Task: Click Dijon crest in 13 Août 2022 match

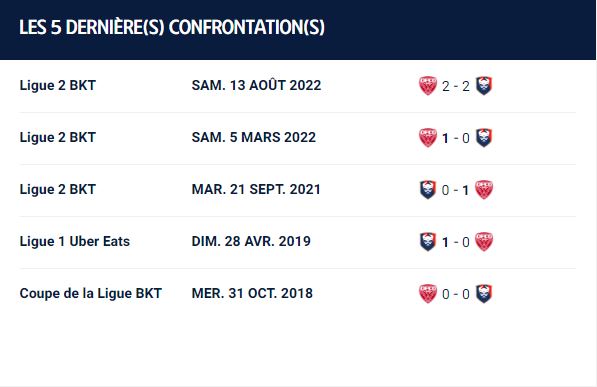Action: click(x=428, y=86)
